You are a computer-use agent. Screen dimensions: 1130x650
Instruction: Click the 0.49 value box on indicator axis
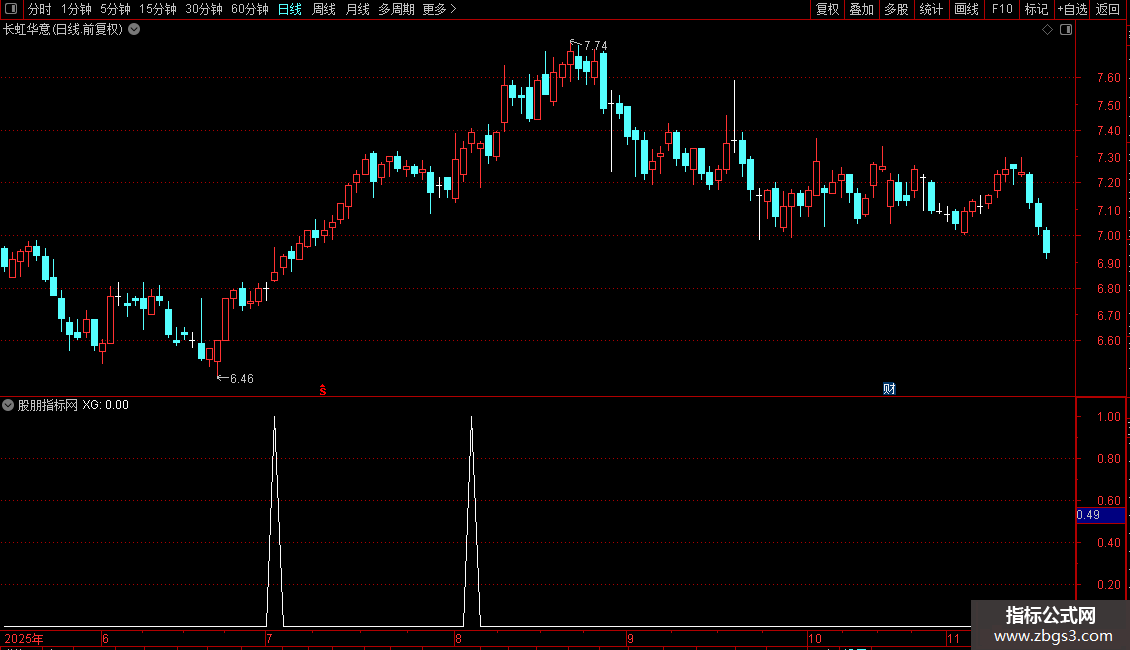[1100, 515]
